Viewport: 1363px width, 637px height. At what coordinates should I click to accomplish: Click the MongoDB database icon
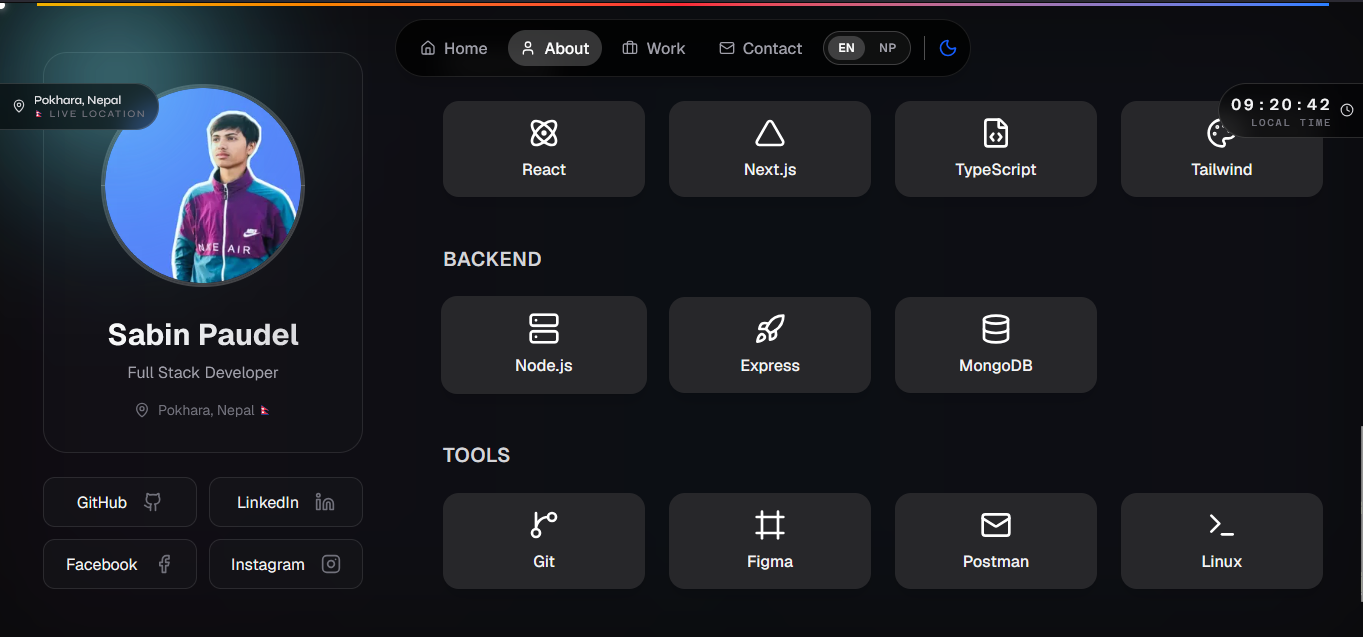[996, 329]
